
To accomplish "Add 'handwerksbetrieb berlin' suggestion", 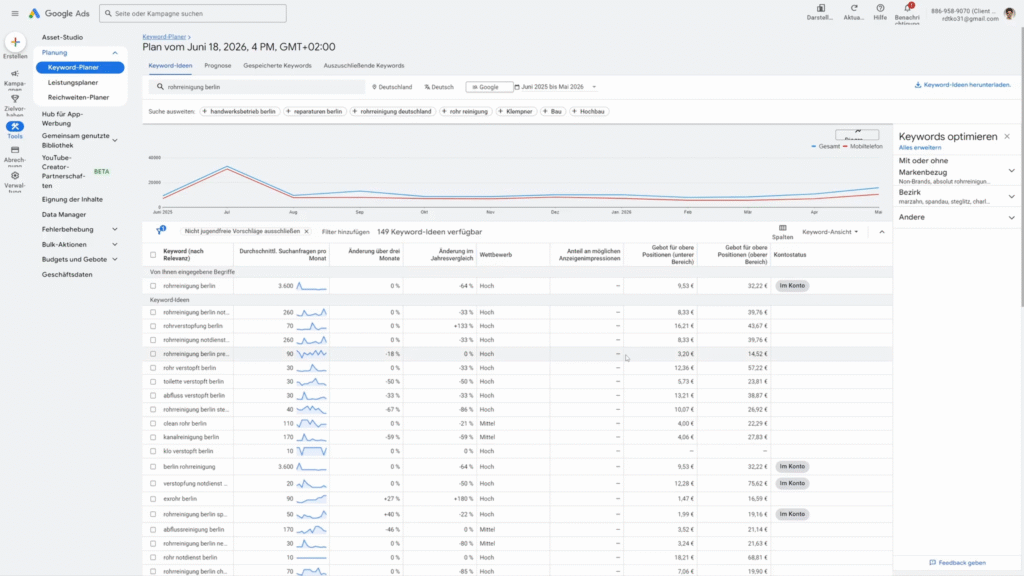I will [239, 112].
